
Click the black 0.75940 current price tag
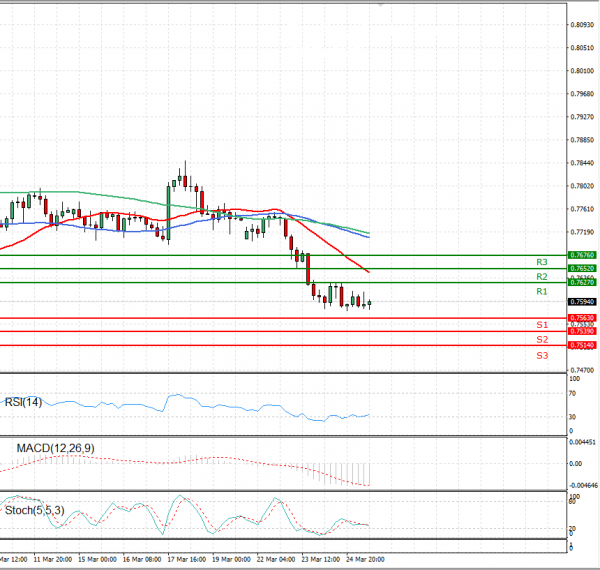pyautogui.click(x=582, y=302)
